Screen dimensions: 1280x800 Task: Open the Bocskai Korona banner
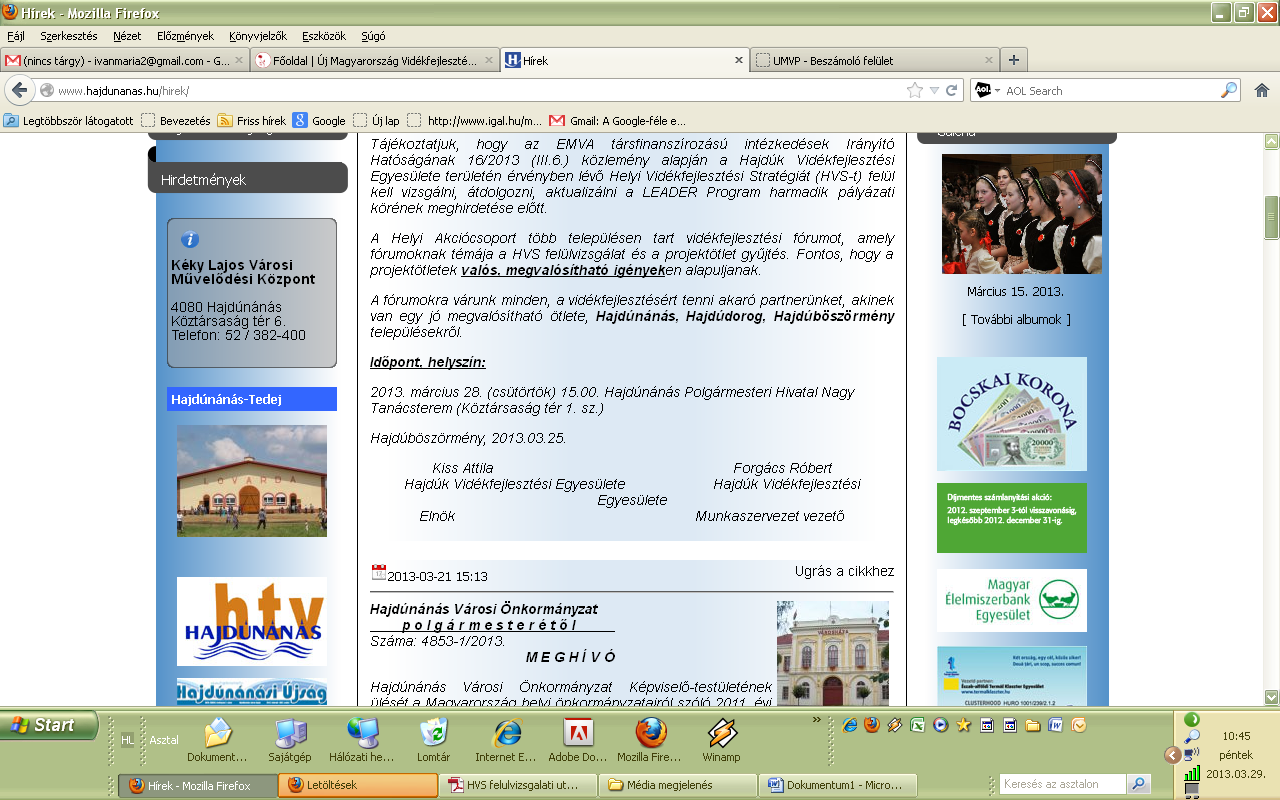(x=1012, y=414)
